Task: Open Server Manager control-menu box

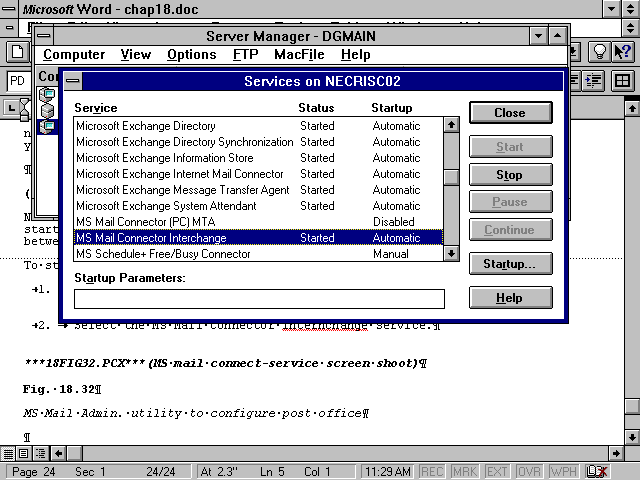Action: [44, 36]
